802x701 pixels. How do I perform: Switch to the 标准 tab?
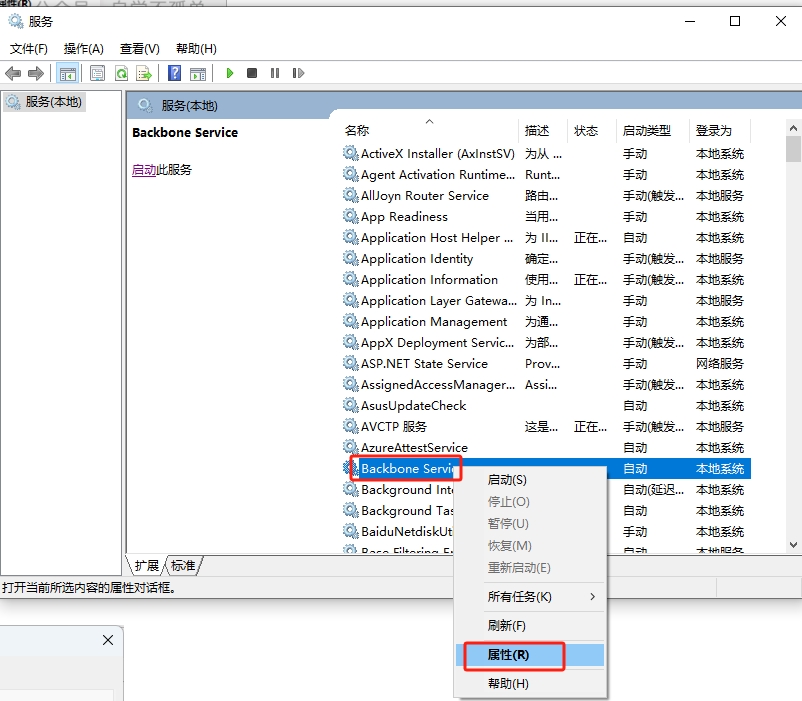click(x=184, y=565)
